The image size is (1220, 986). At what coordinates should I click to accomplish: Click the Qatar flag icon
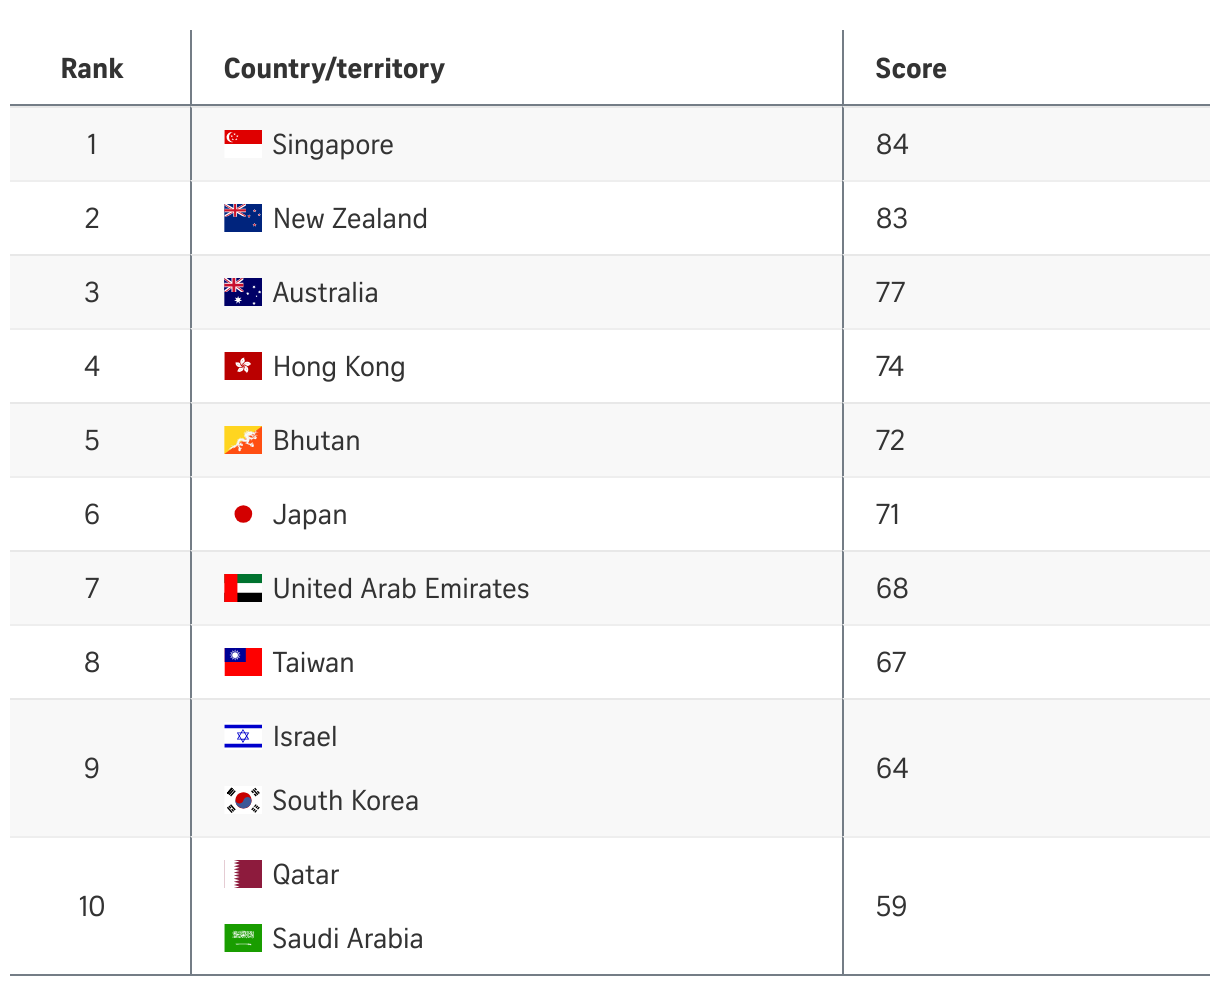pos(243,874)
